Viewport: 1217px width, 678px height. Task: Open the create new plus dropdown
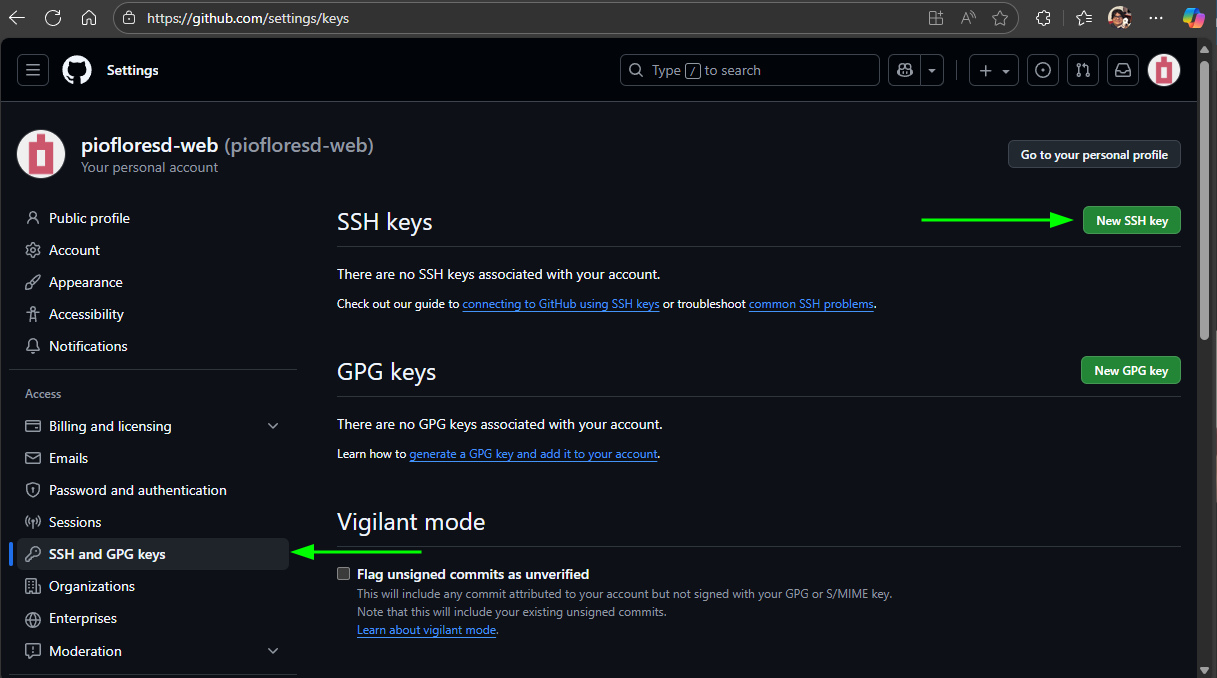[994, 70]
